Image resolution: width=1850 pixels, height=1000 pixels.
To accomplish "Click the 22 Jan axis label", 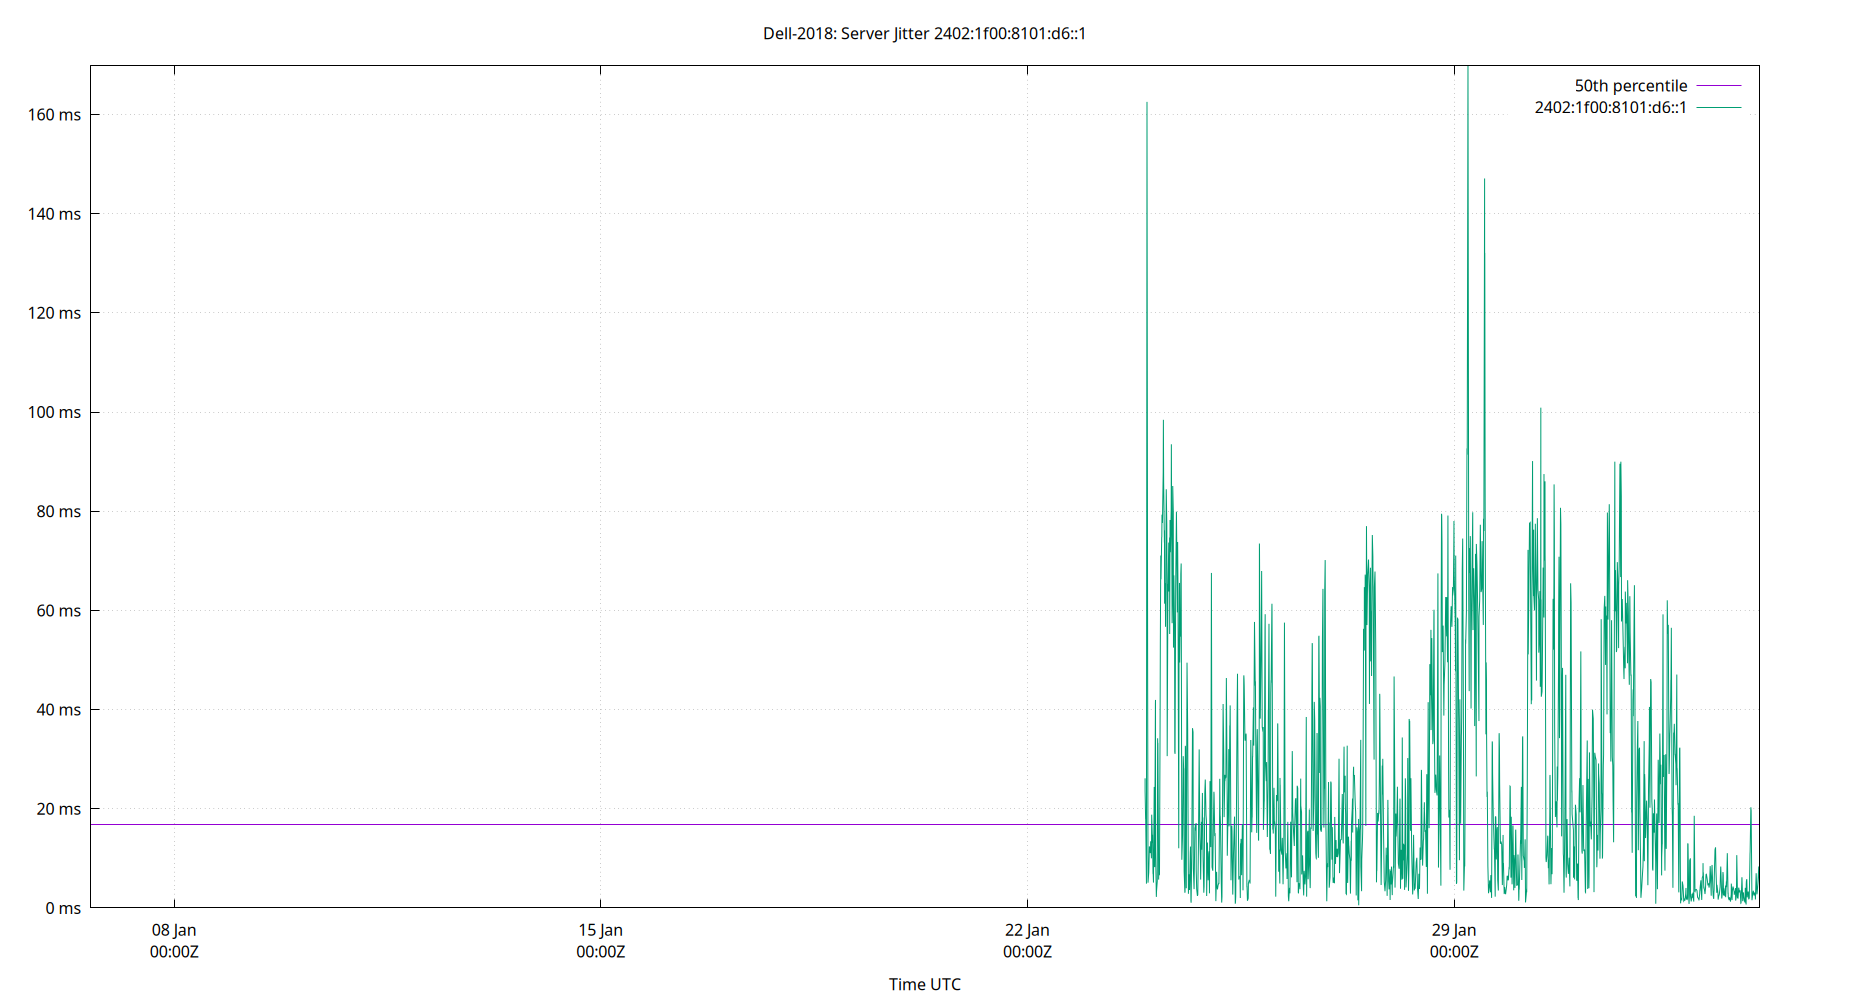I will click(1028, 930).
